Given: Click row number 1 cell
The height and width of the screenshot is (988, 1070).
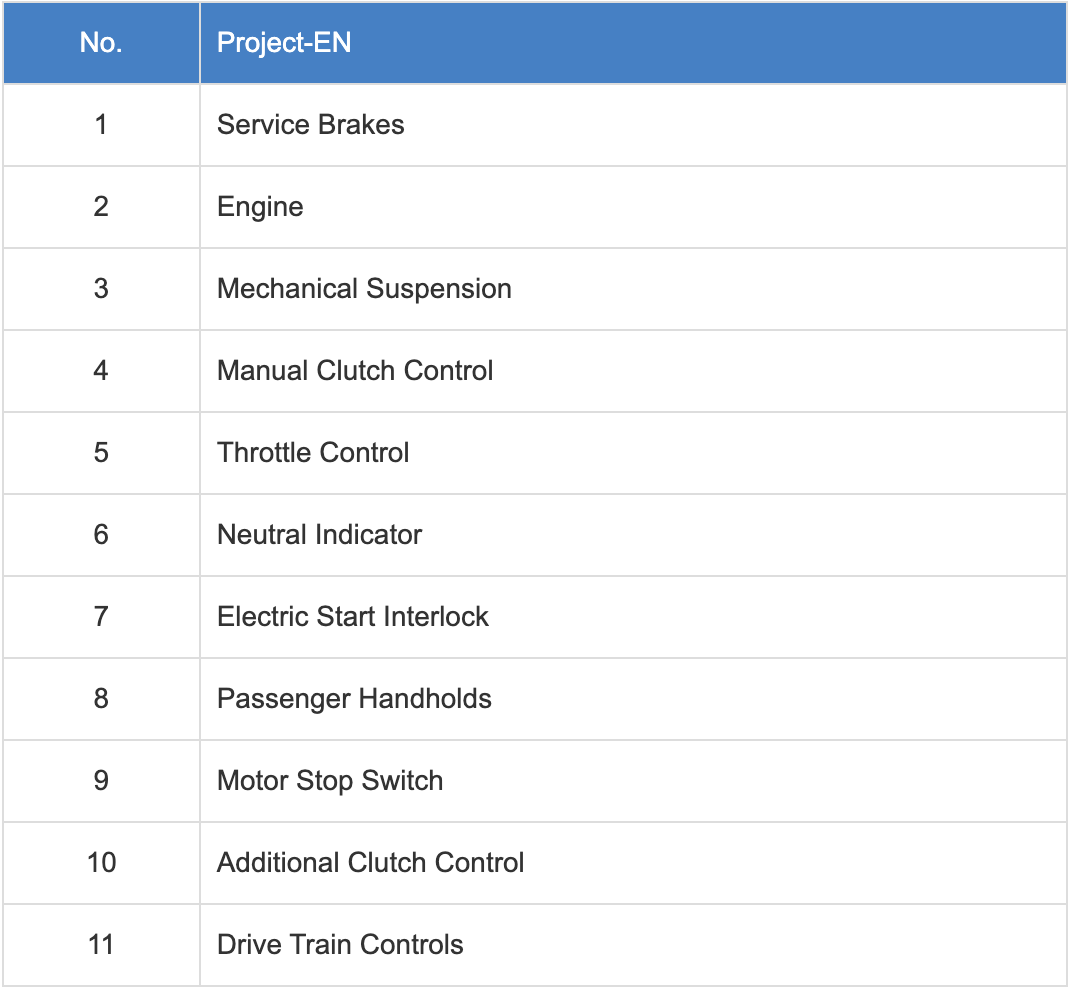Looking at the screenshot, I should 101,125.
